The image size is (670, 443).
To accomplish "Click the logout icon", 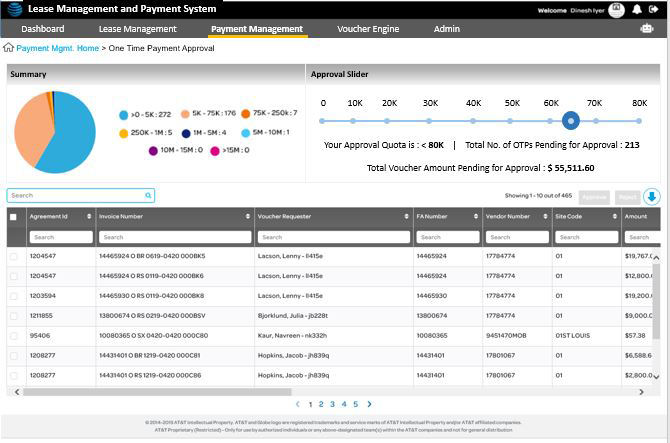I will click(x=653, y=9).
